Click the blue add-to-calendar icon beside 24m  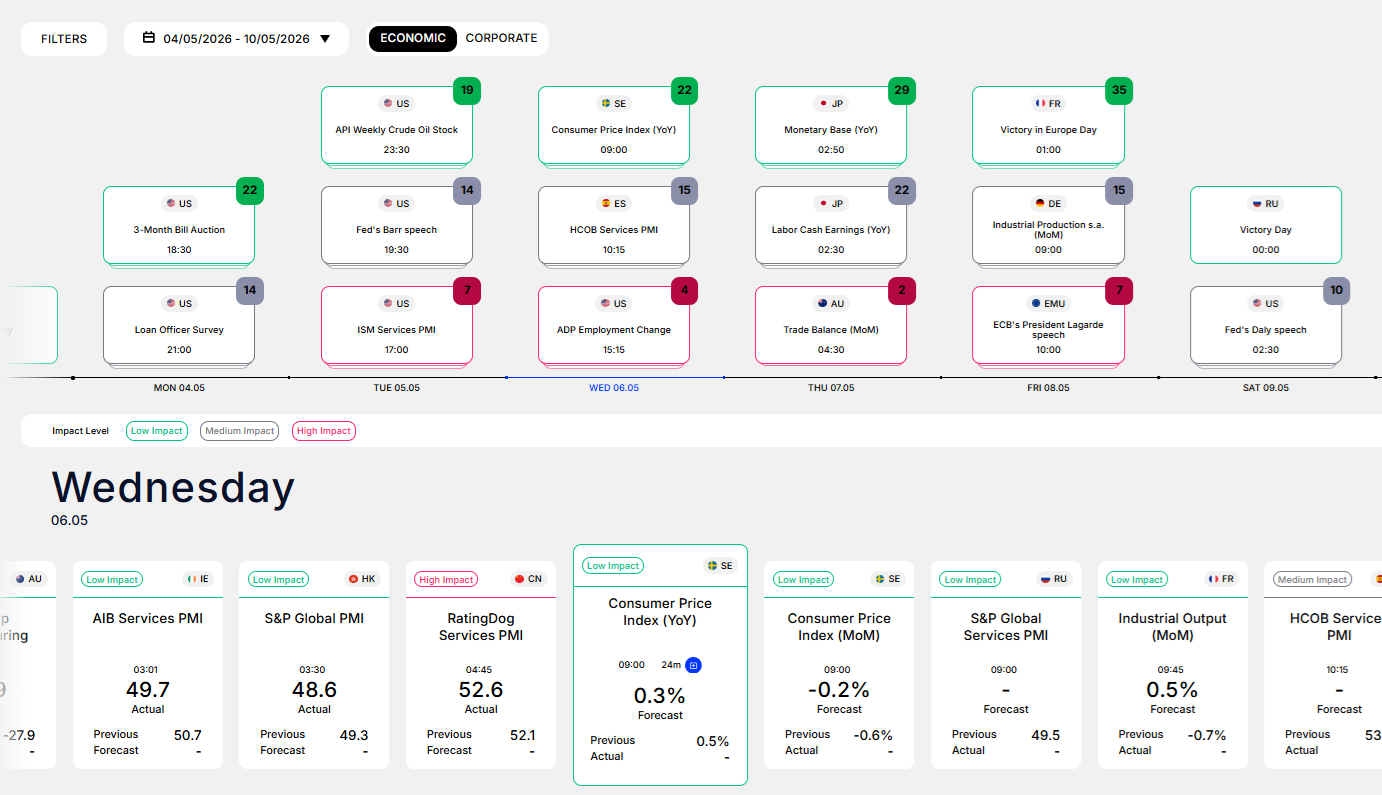point(693,665)
